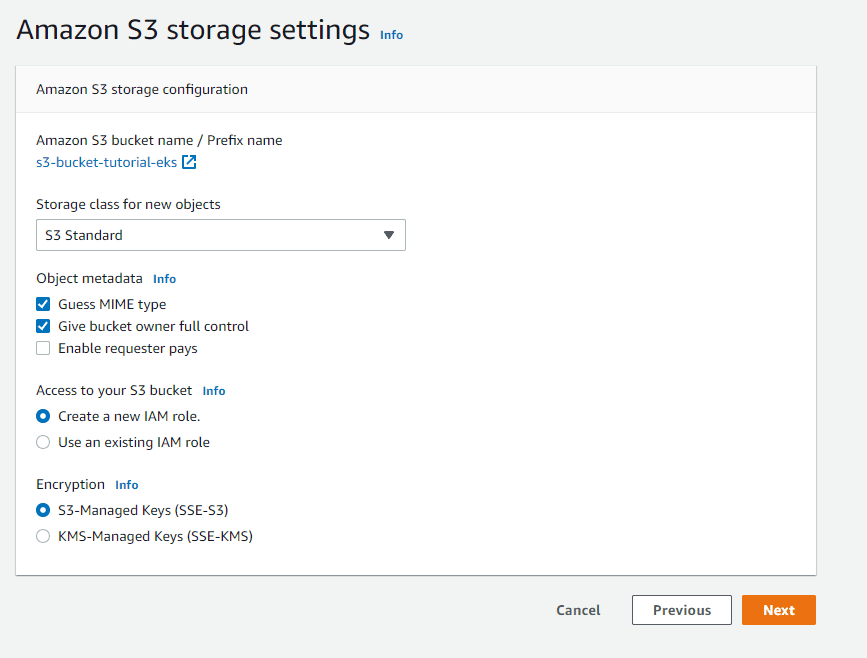The image size is (867, 658).
Task: Click the orange Next button
Action: point(778,610)
